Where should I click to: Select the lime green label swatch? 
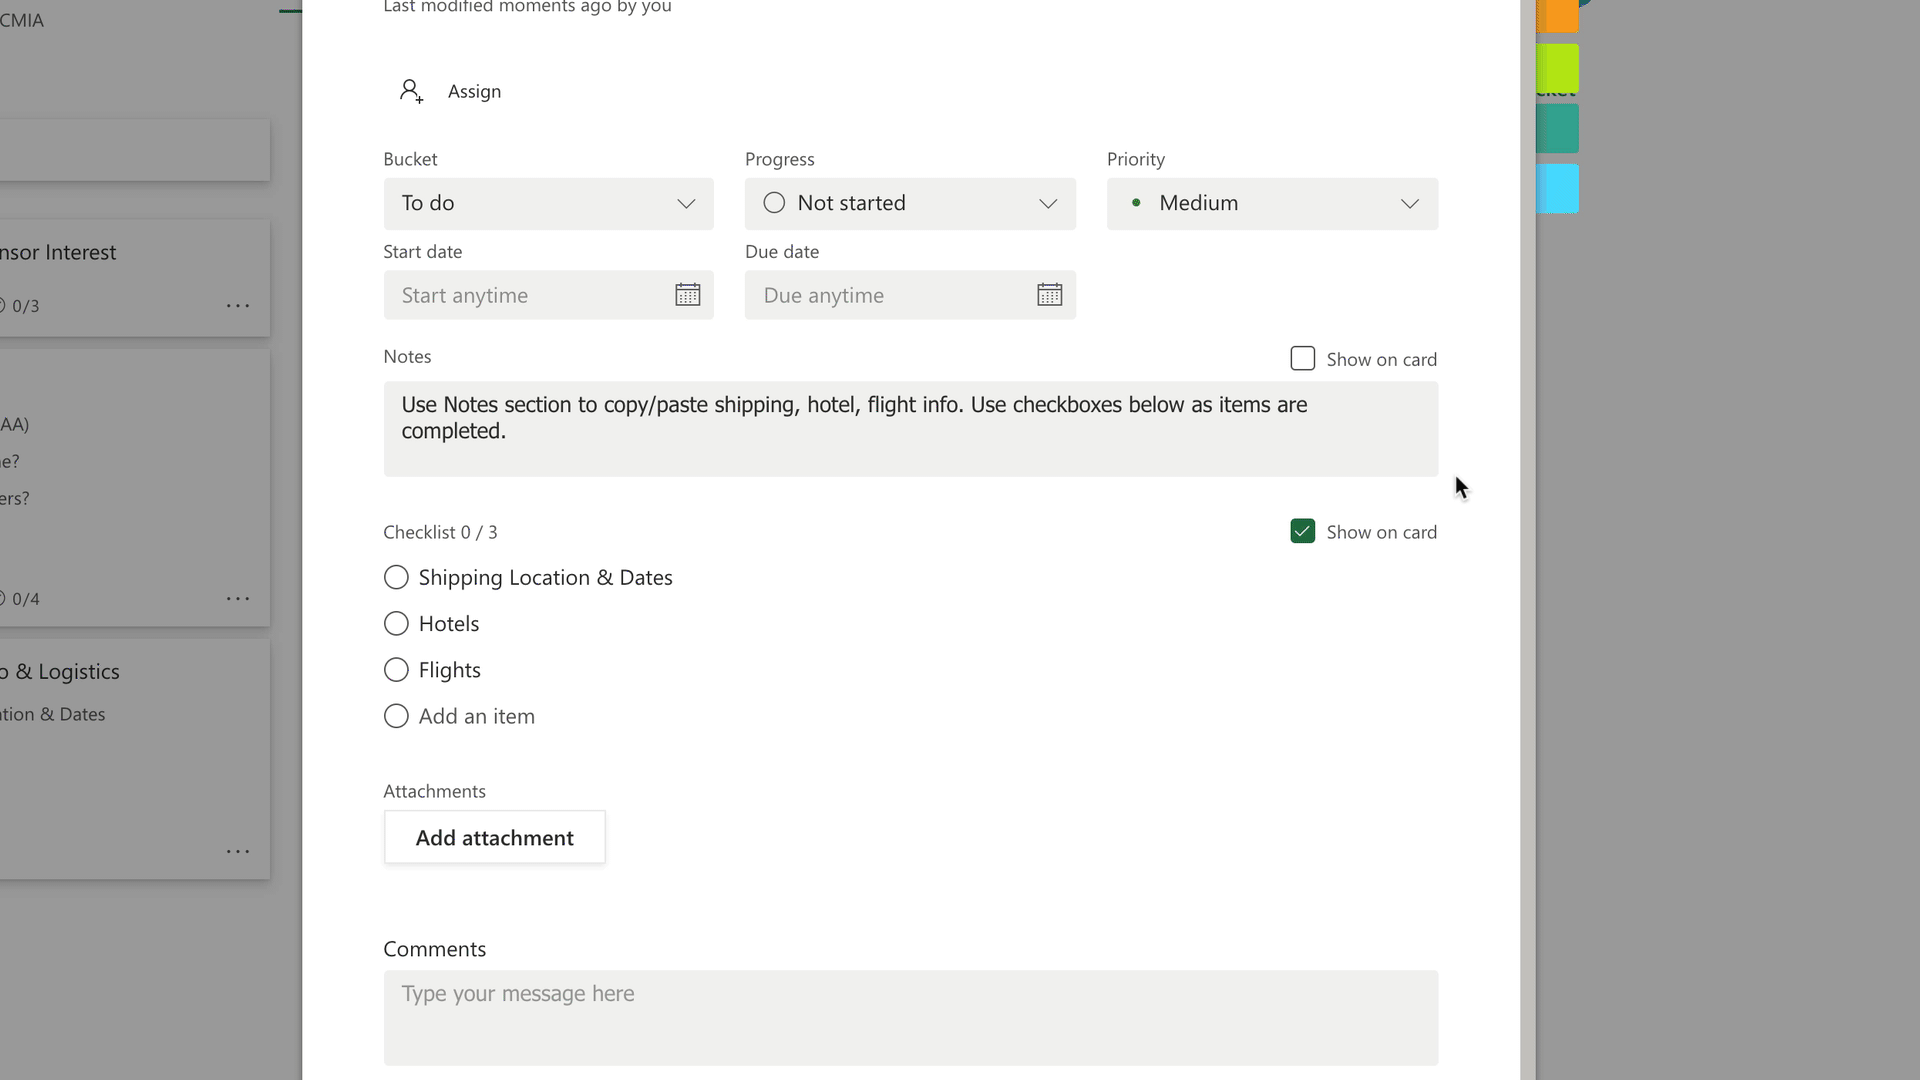(1557, 70)
